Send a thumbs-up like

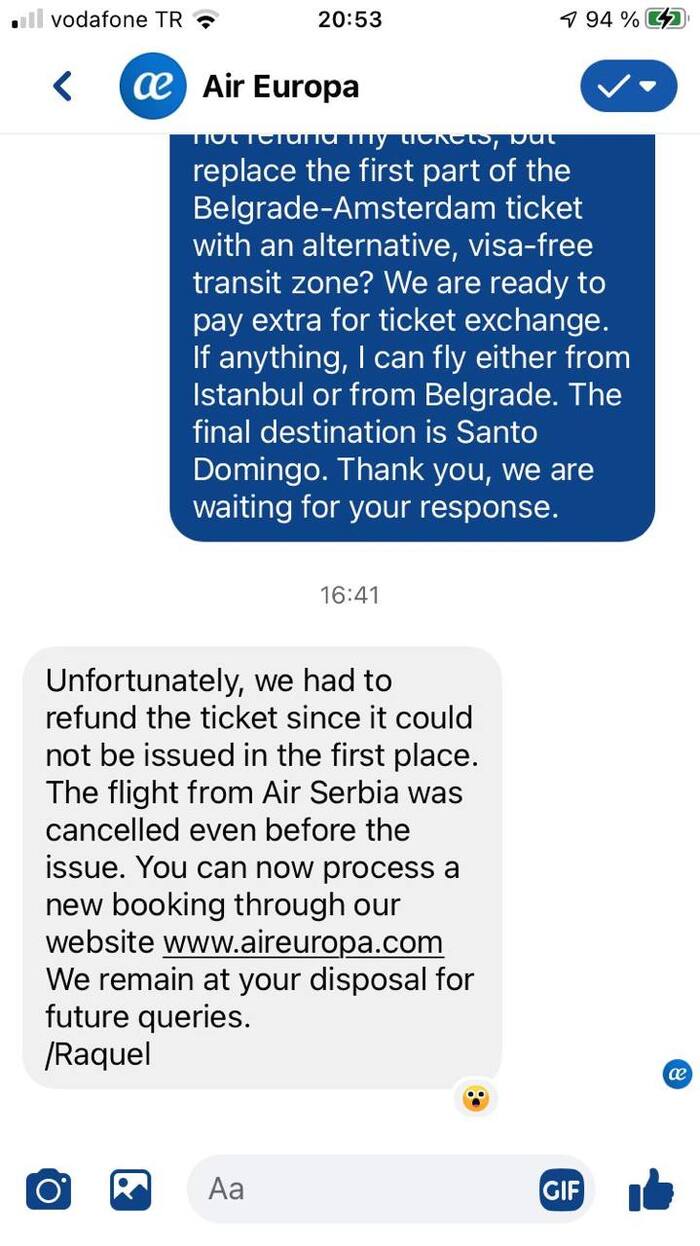651,1190
